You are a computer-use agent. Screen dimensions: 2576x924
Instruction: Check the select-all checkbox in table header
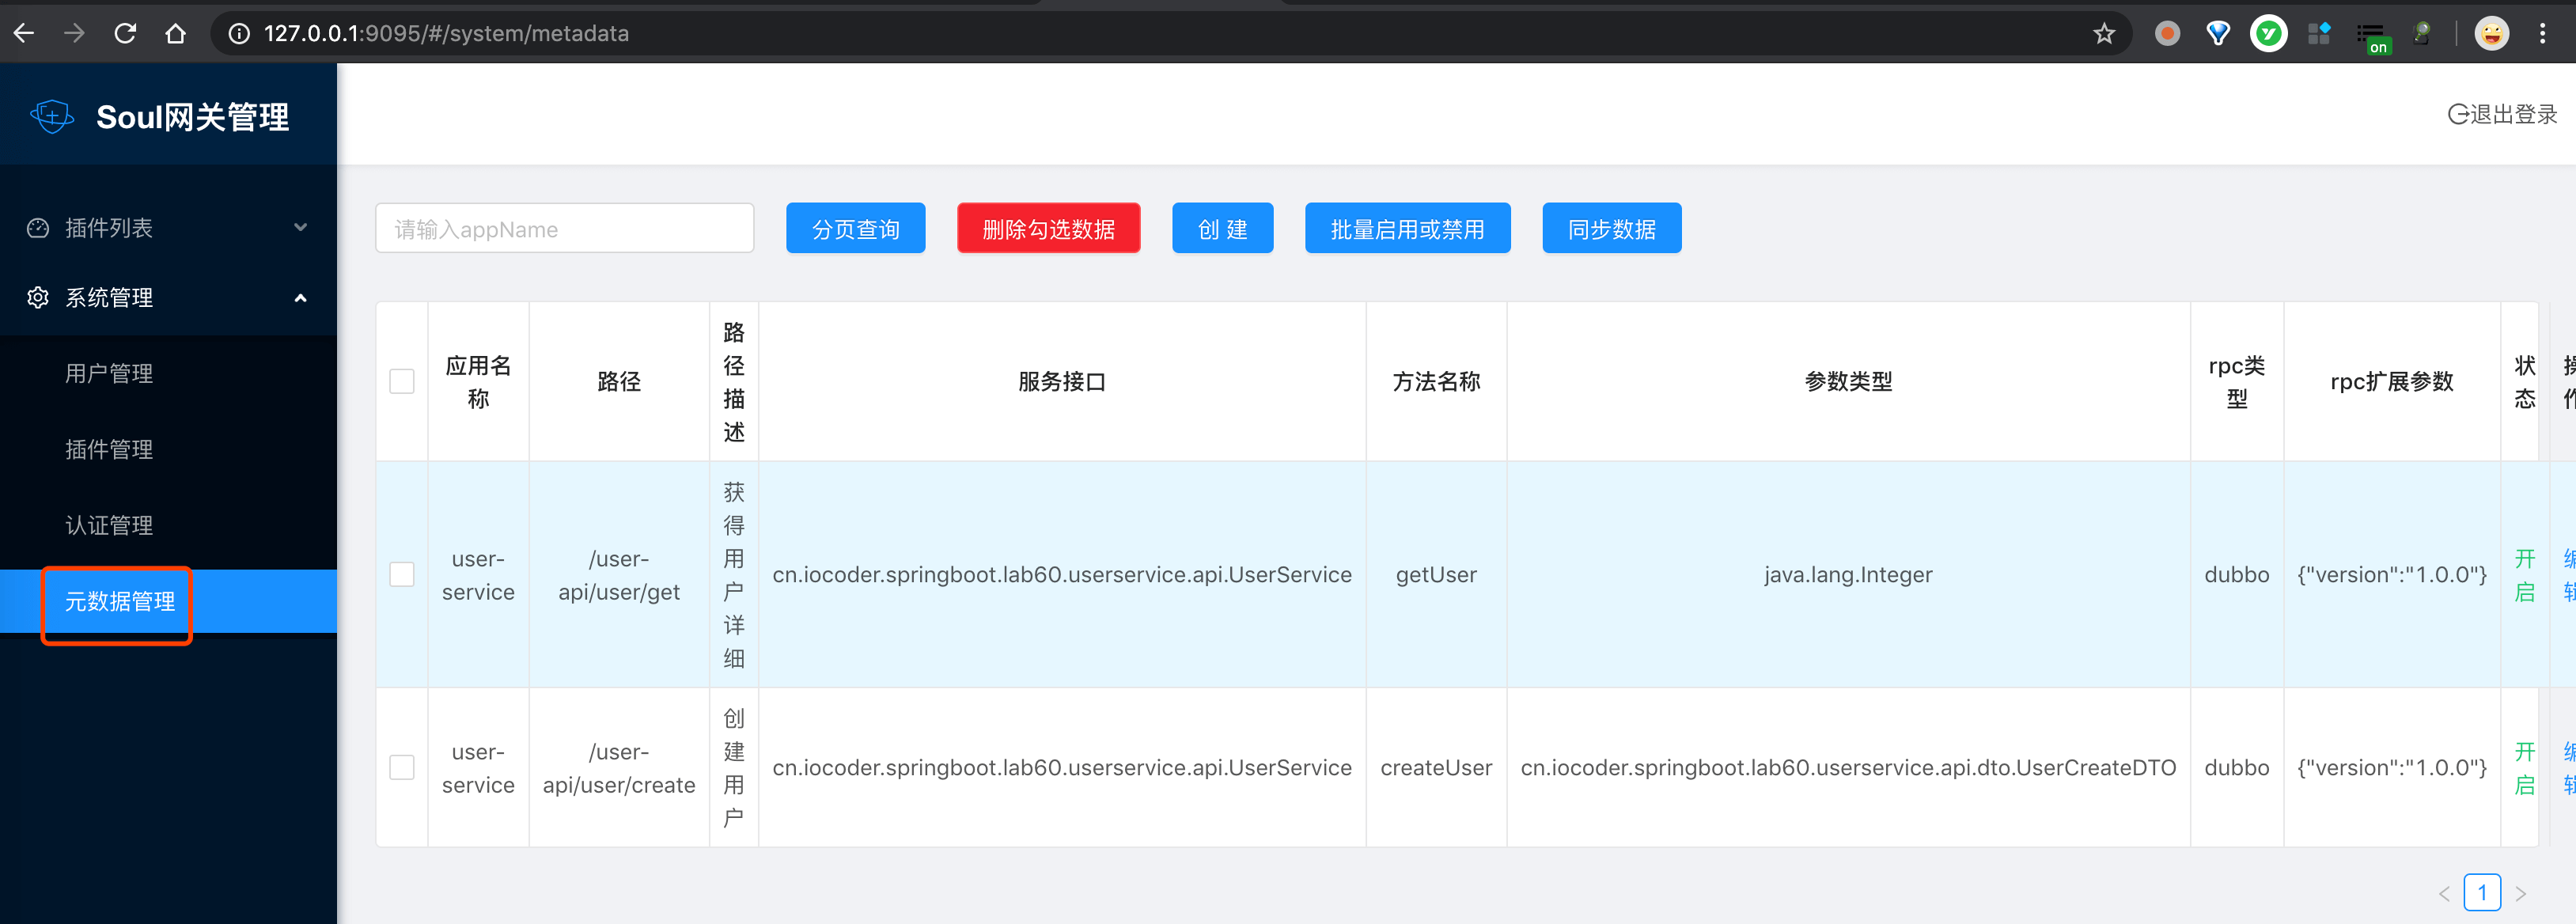(x=401, y=381)
